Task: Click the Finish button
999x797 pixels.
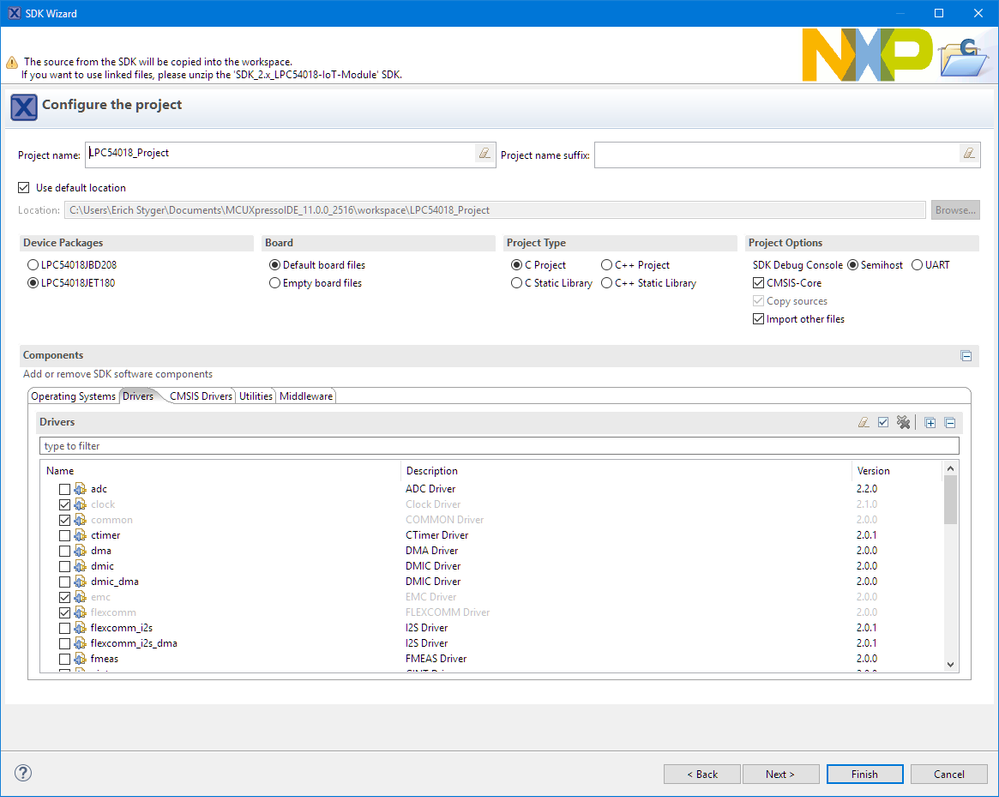Action: 865,774
